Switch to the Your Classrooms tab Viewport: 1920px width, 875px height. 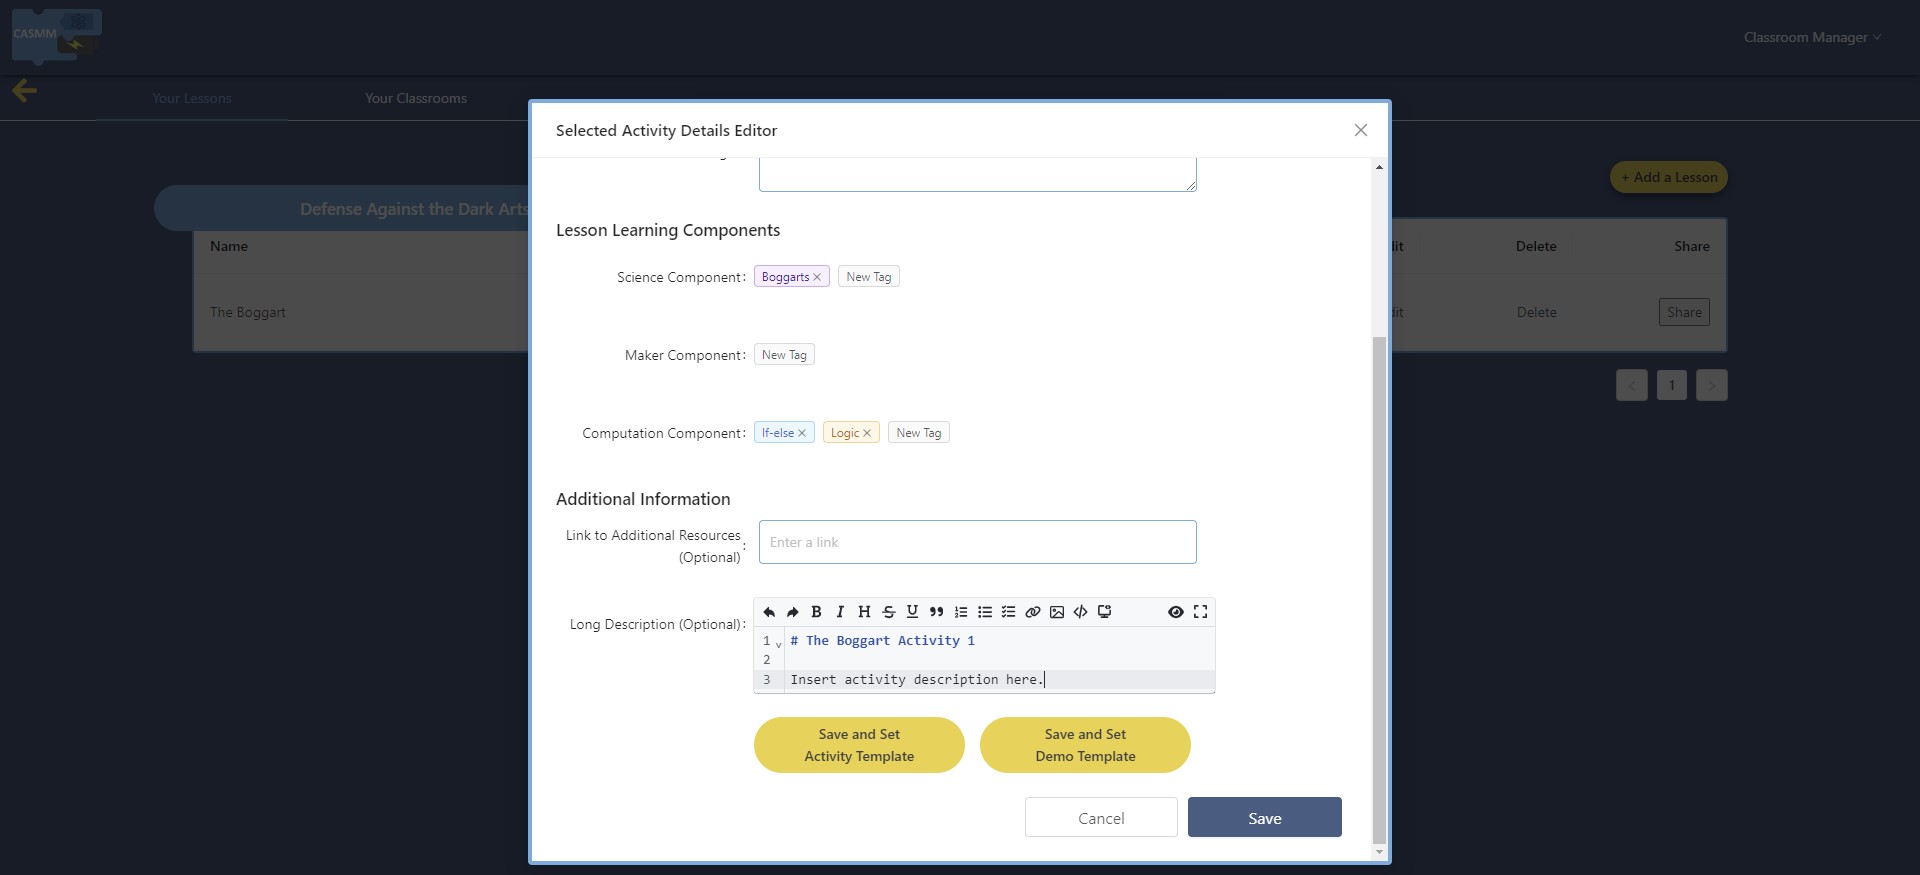tap(416, 98)
